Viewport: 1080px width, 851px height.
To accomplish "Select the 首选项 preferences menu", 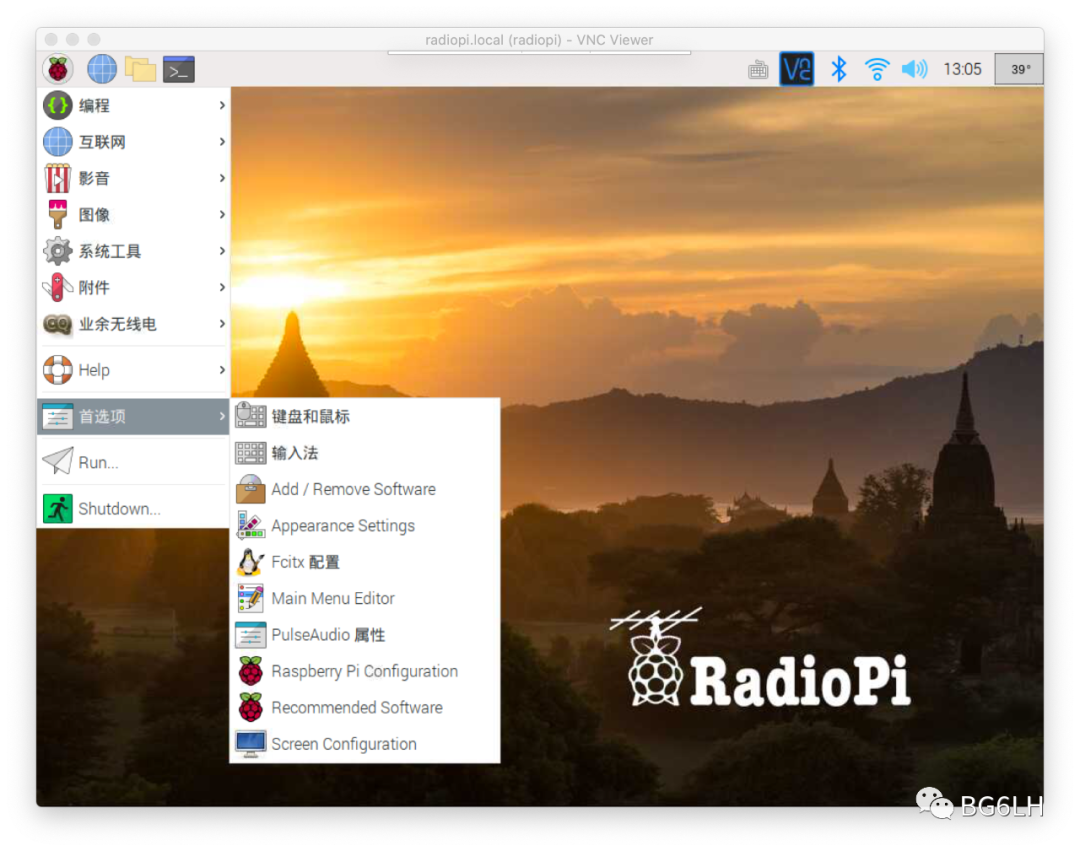I will point(134,416).
